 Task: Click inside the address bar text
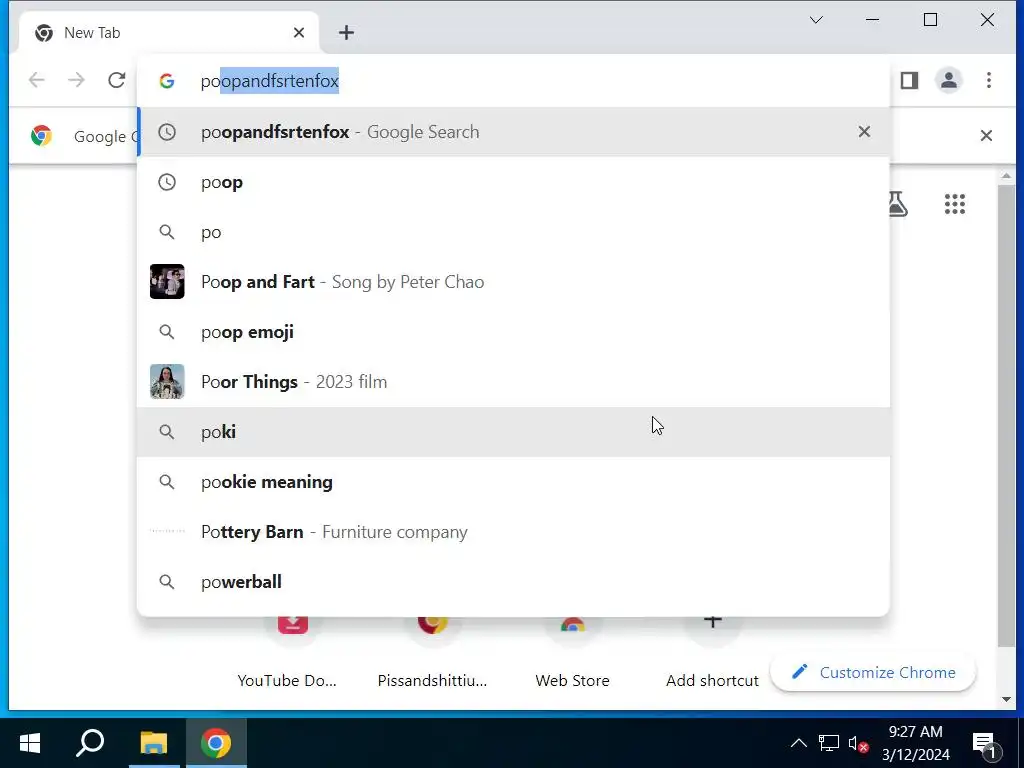pos(270,81)
